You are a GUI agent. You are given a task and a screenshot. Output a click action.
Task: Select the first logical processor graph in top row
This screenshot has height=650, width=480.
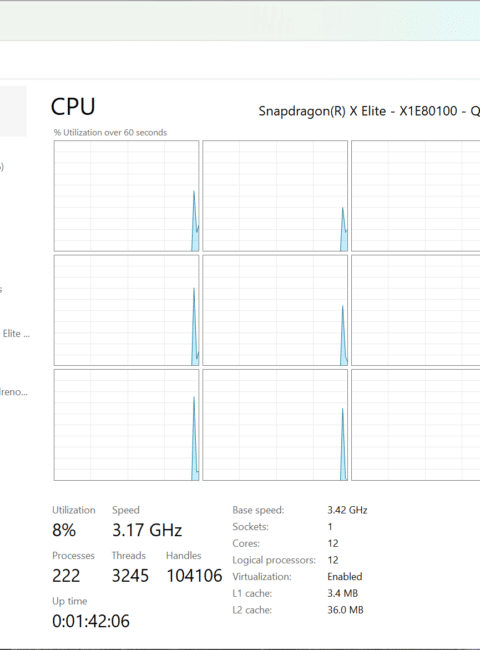(126, 196)
